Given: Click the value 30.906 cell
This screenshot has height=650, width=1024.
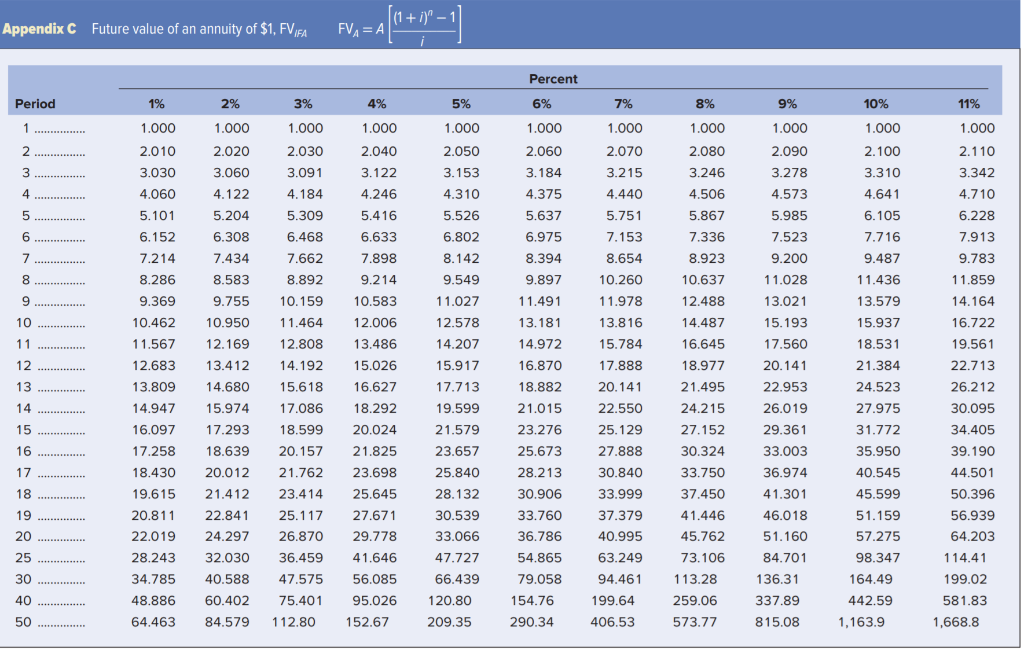Looking at the screenshot, I should click(539, 495).
